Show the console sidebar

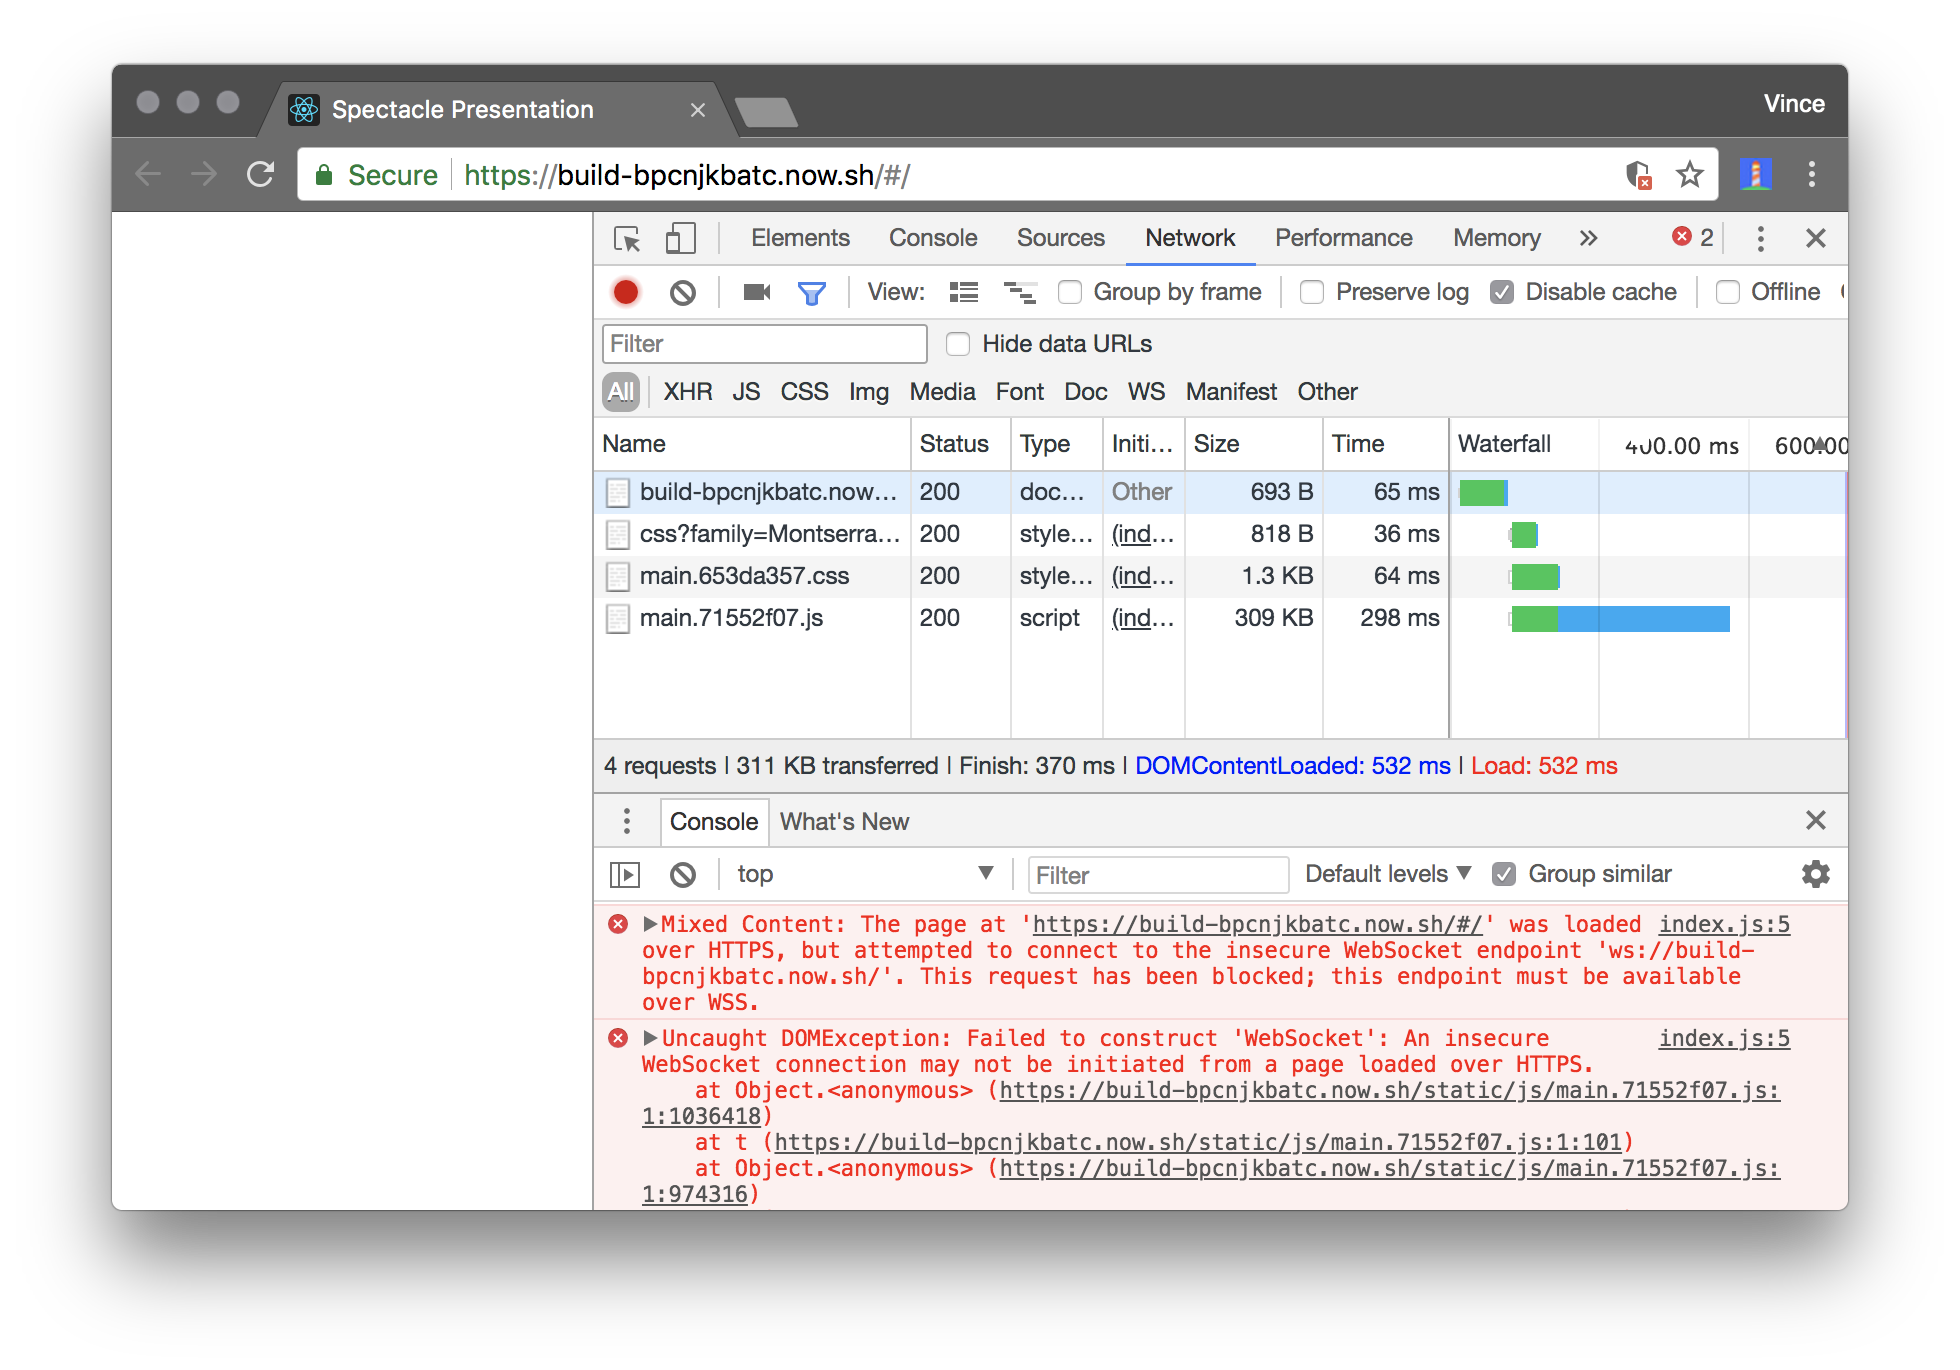coord(625,874)
